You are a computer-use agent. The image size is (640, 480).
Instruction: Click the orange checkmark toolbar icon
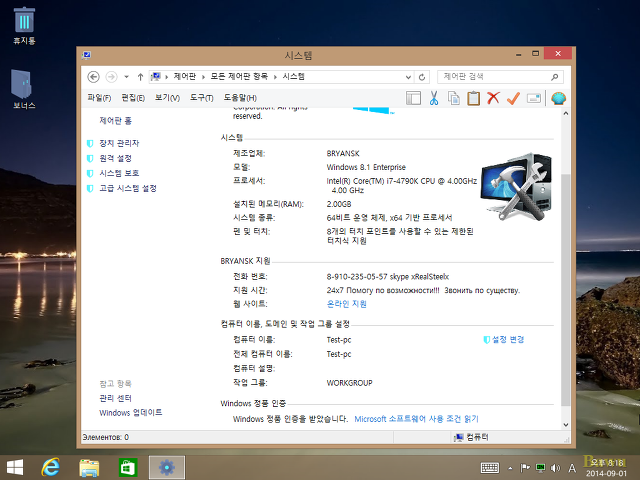(513, 98)
